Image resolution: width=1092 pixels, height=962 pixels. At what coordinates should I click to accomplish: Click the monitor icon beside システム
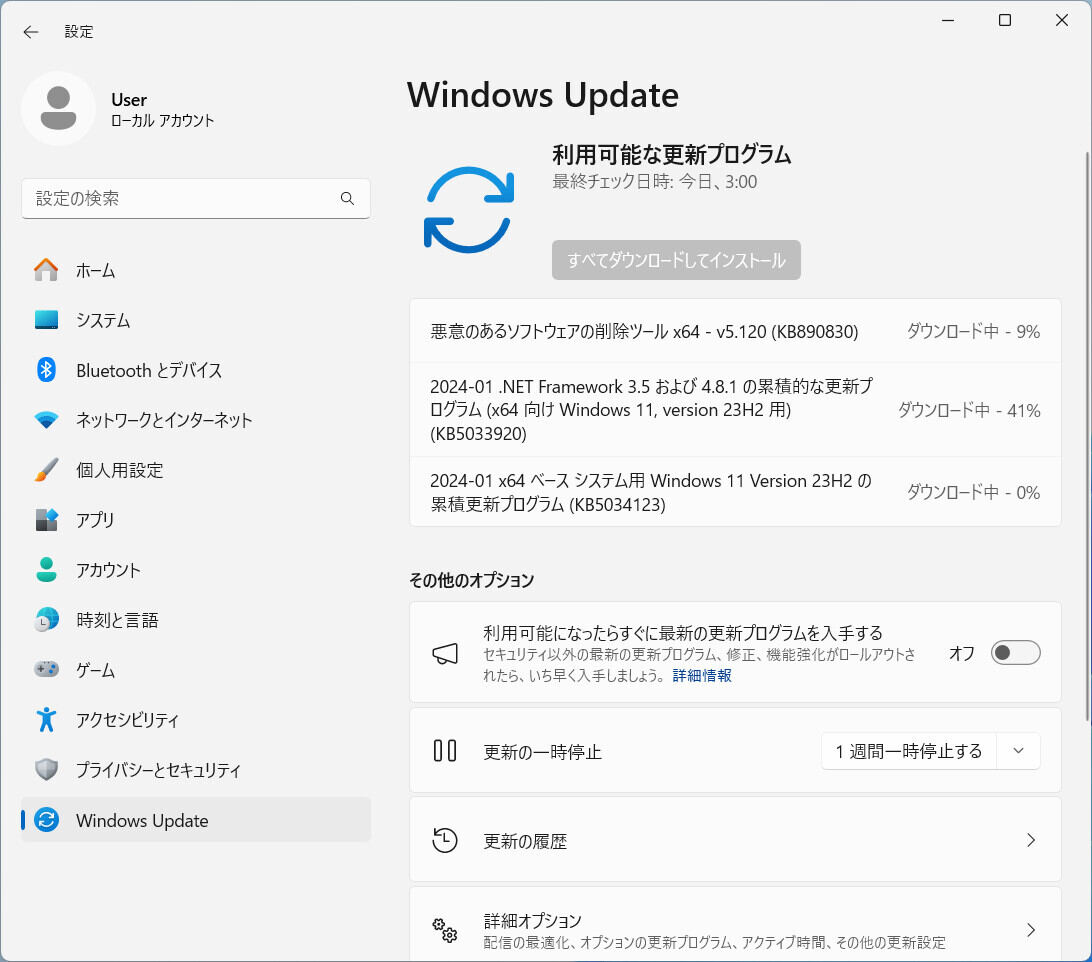[x=46, y=320]
